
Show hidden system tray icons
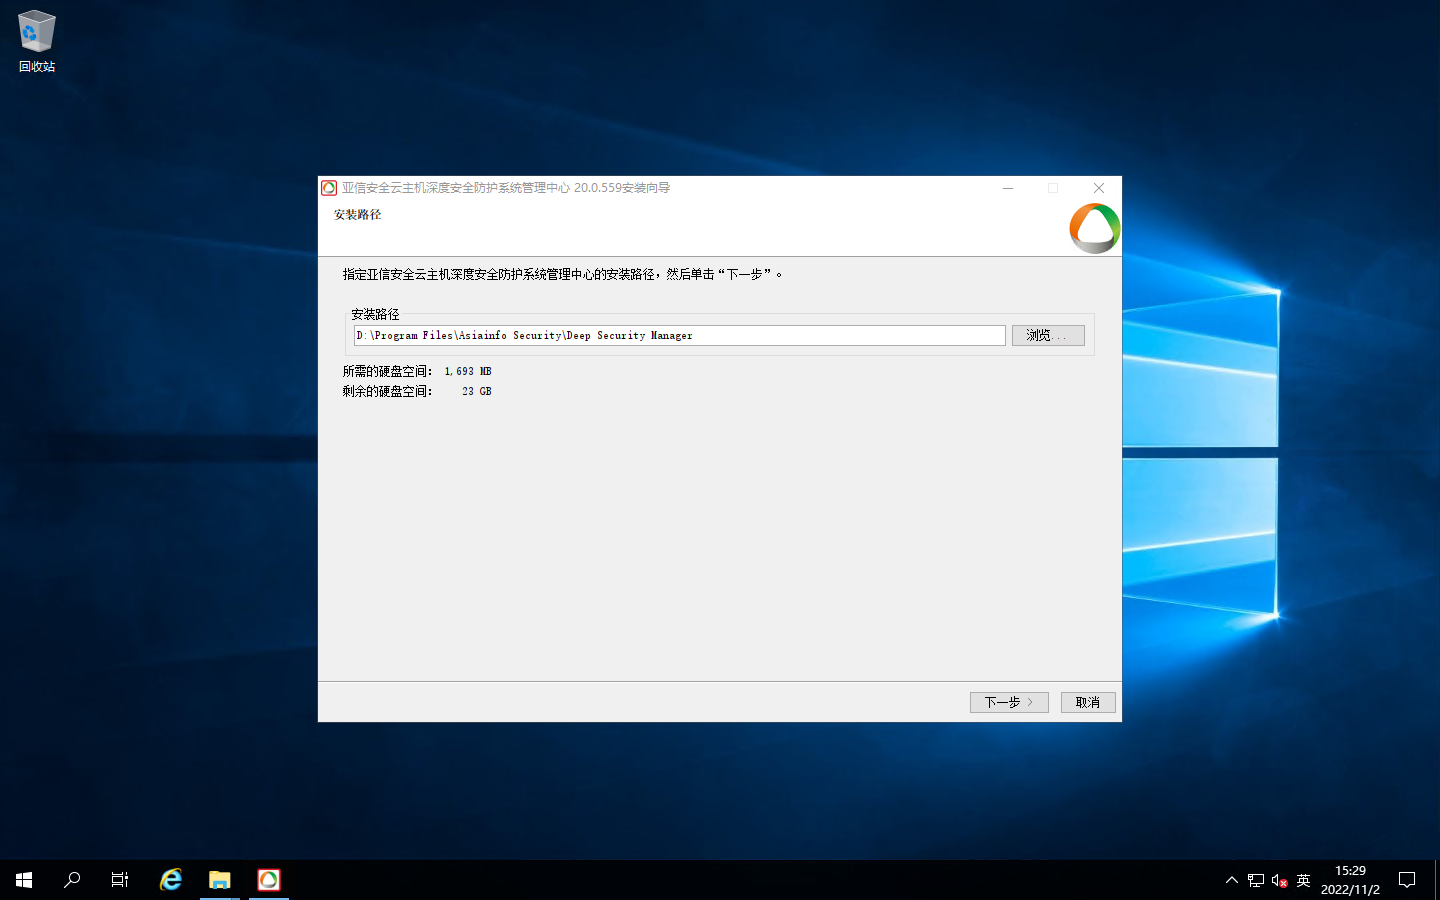click(x=1231, y=880)
